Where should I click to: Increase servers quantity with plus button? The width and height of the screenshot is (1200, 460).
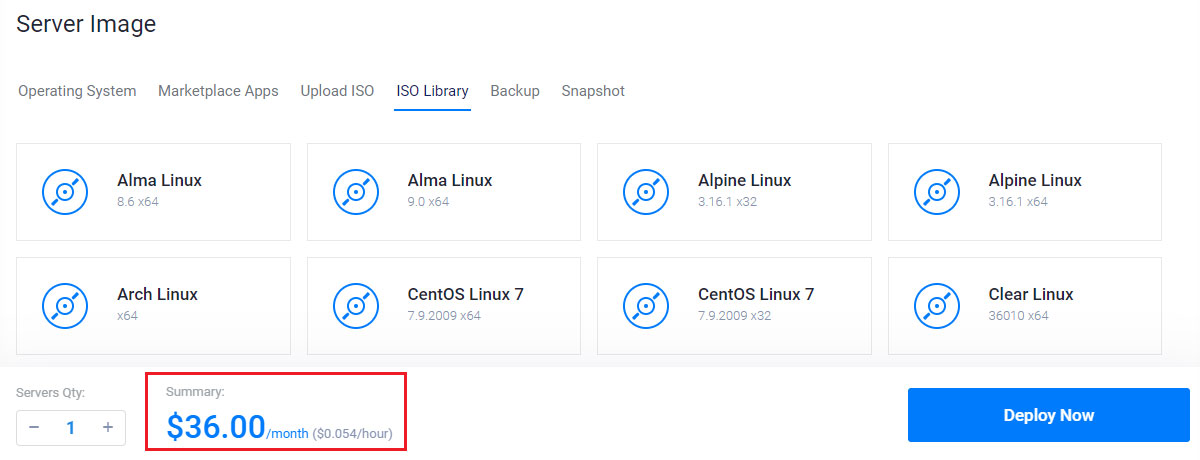pos(108,427)
